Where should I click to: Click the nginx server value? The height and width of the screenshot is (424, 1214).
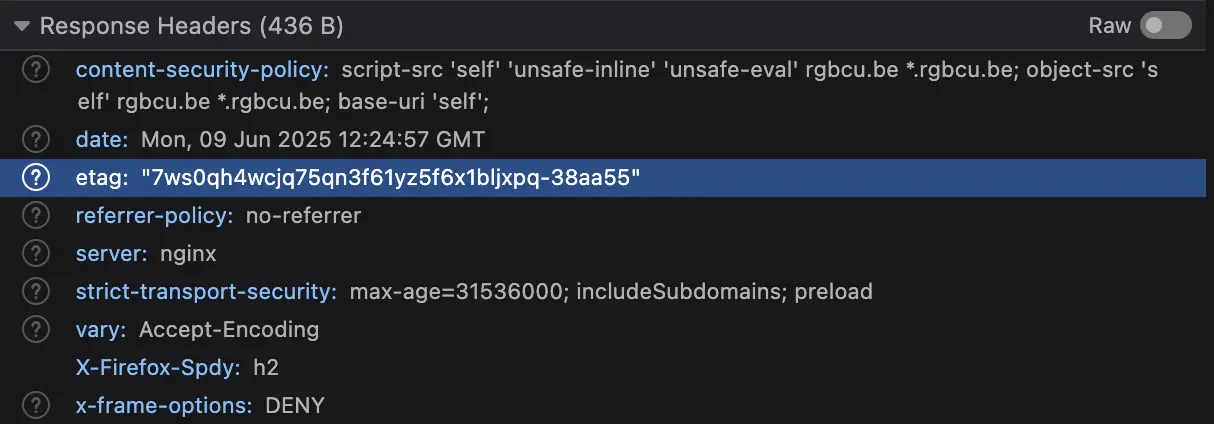click(x=188, y=255)
